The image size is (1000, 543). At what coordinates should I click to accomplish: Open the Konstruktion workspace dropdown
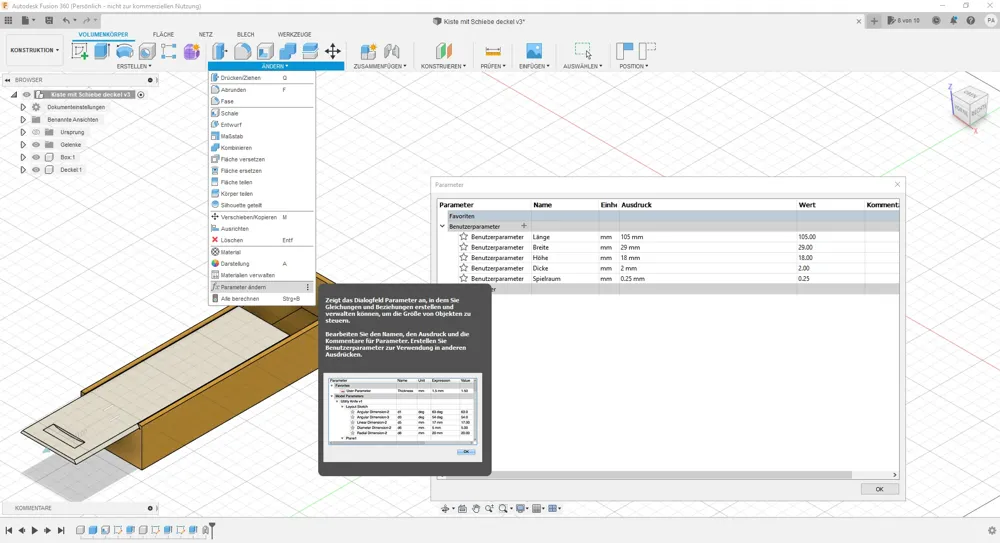34,50
